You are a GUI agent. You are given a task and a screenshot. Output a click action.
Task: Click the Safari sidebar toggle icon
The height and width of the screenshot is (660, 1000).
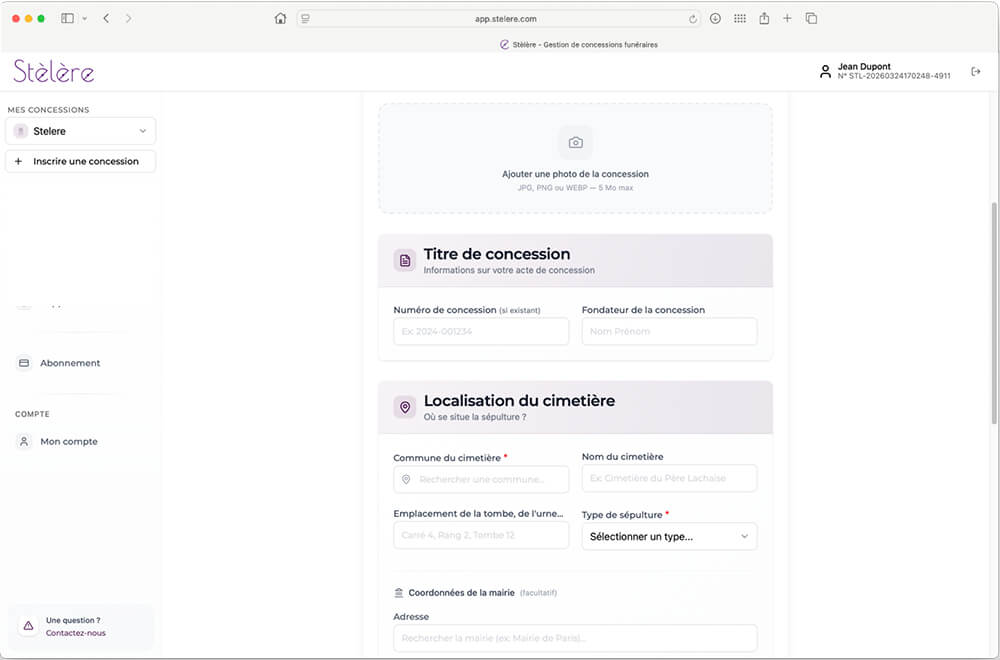[x=68, y=18]
